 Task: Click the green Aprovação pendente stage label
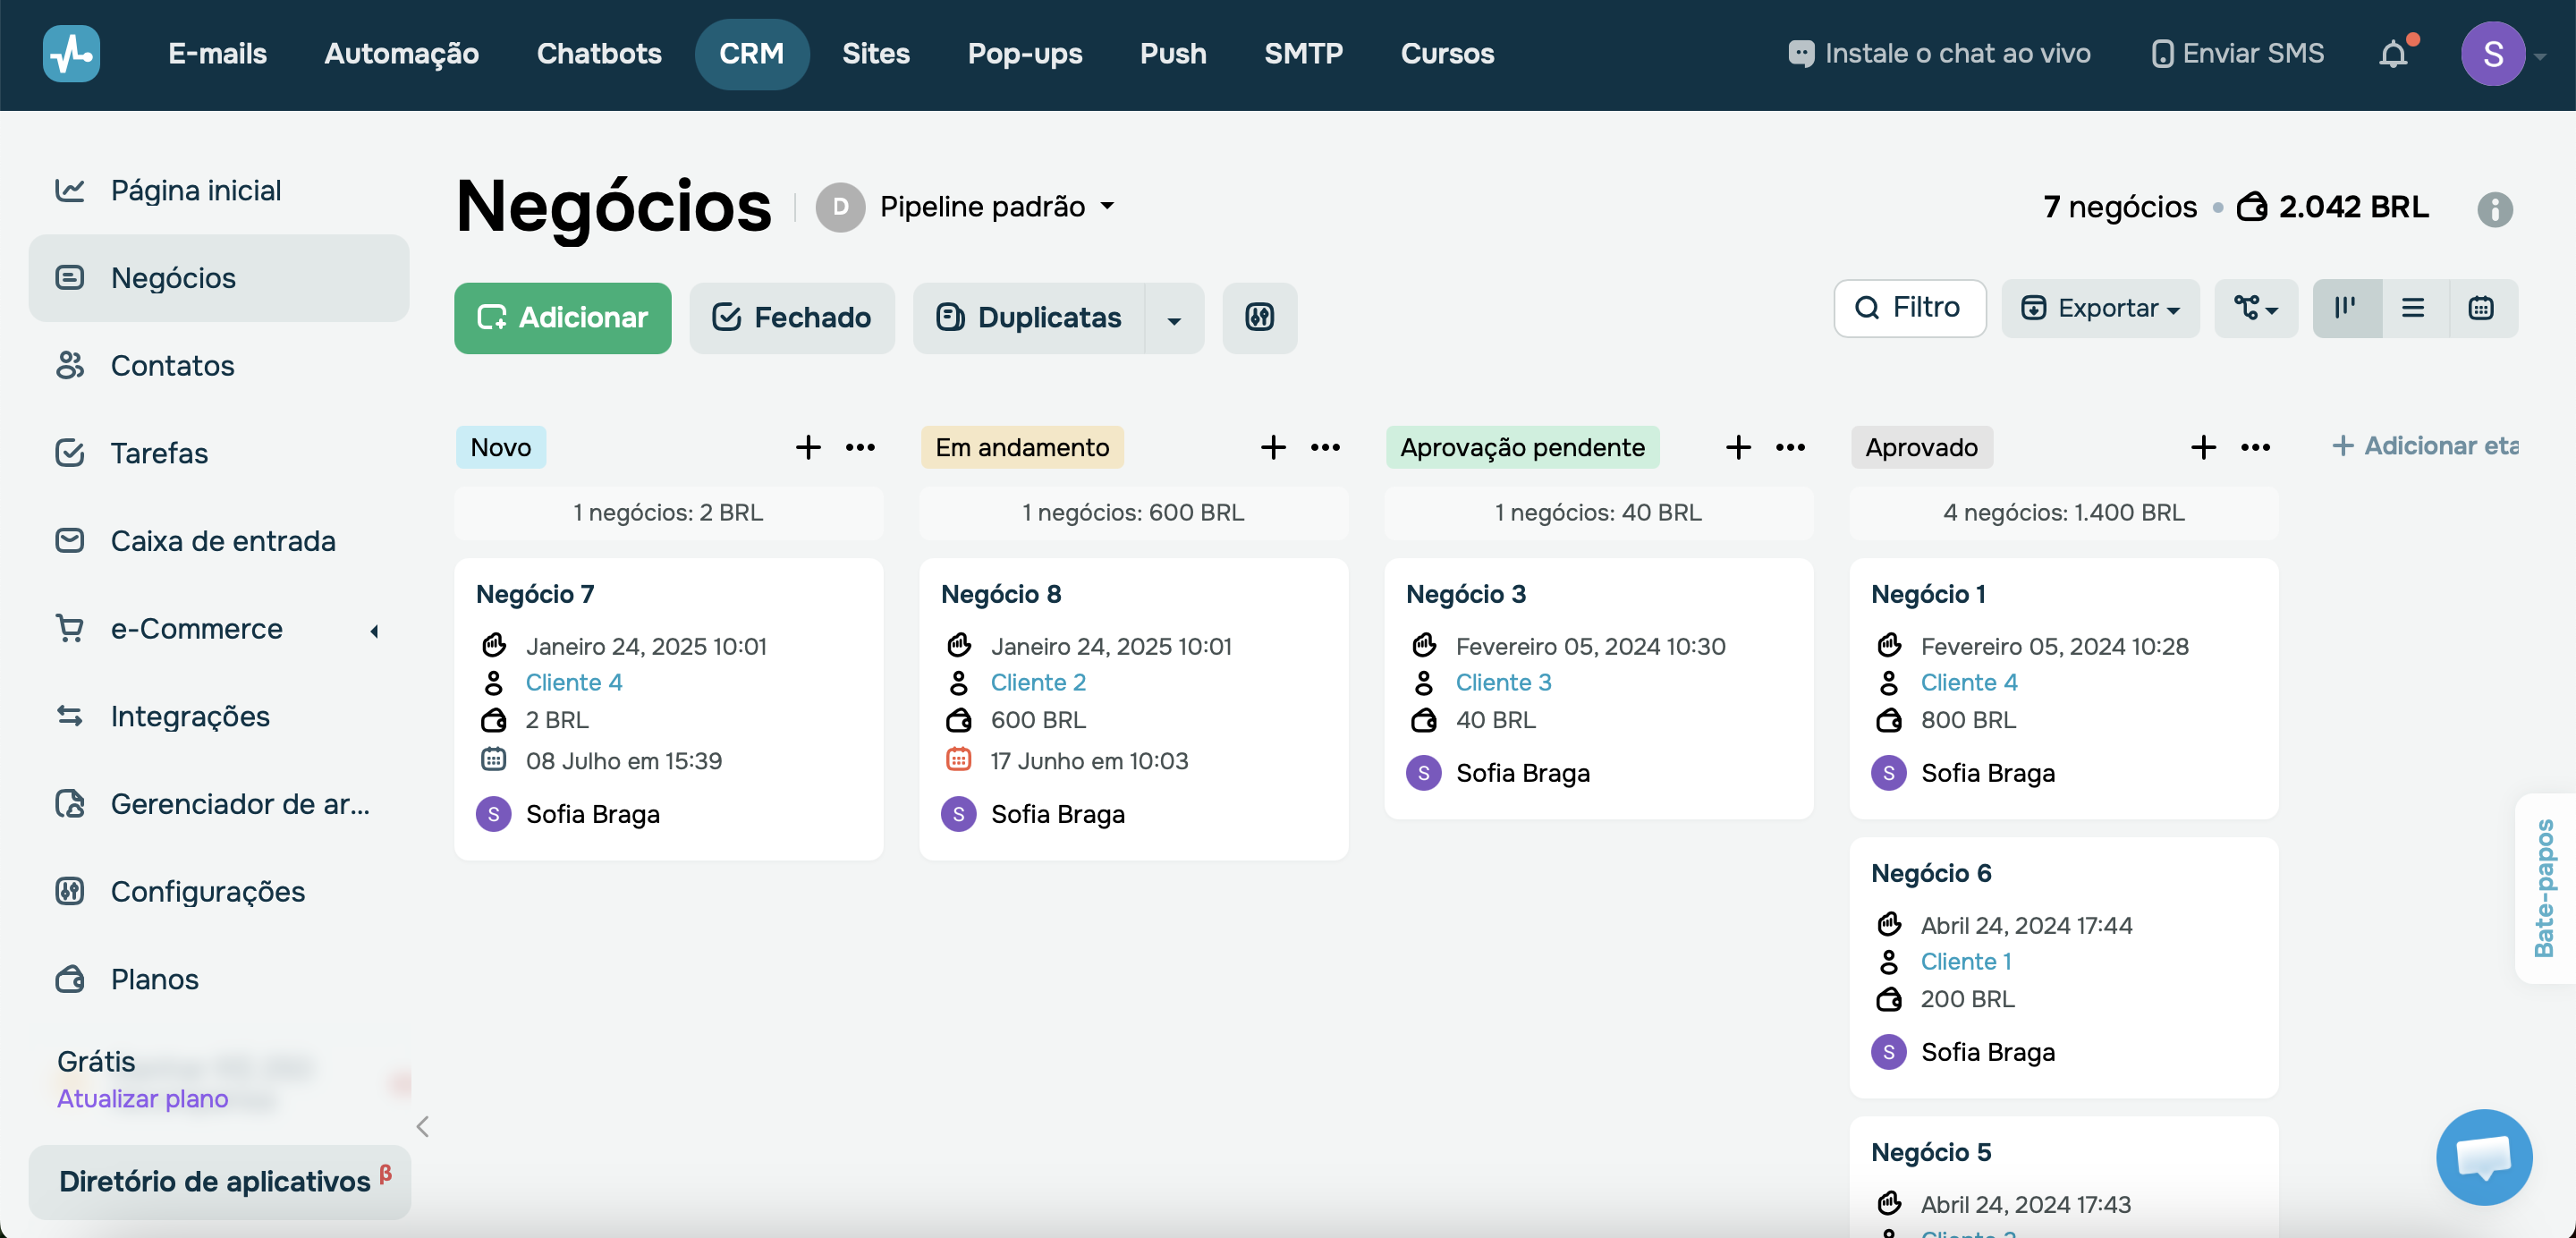click(1522, 447)
